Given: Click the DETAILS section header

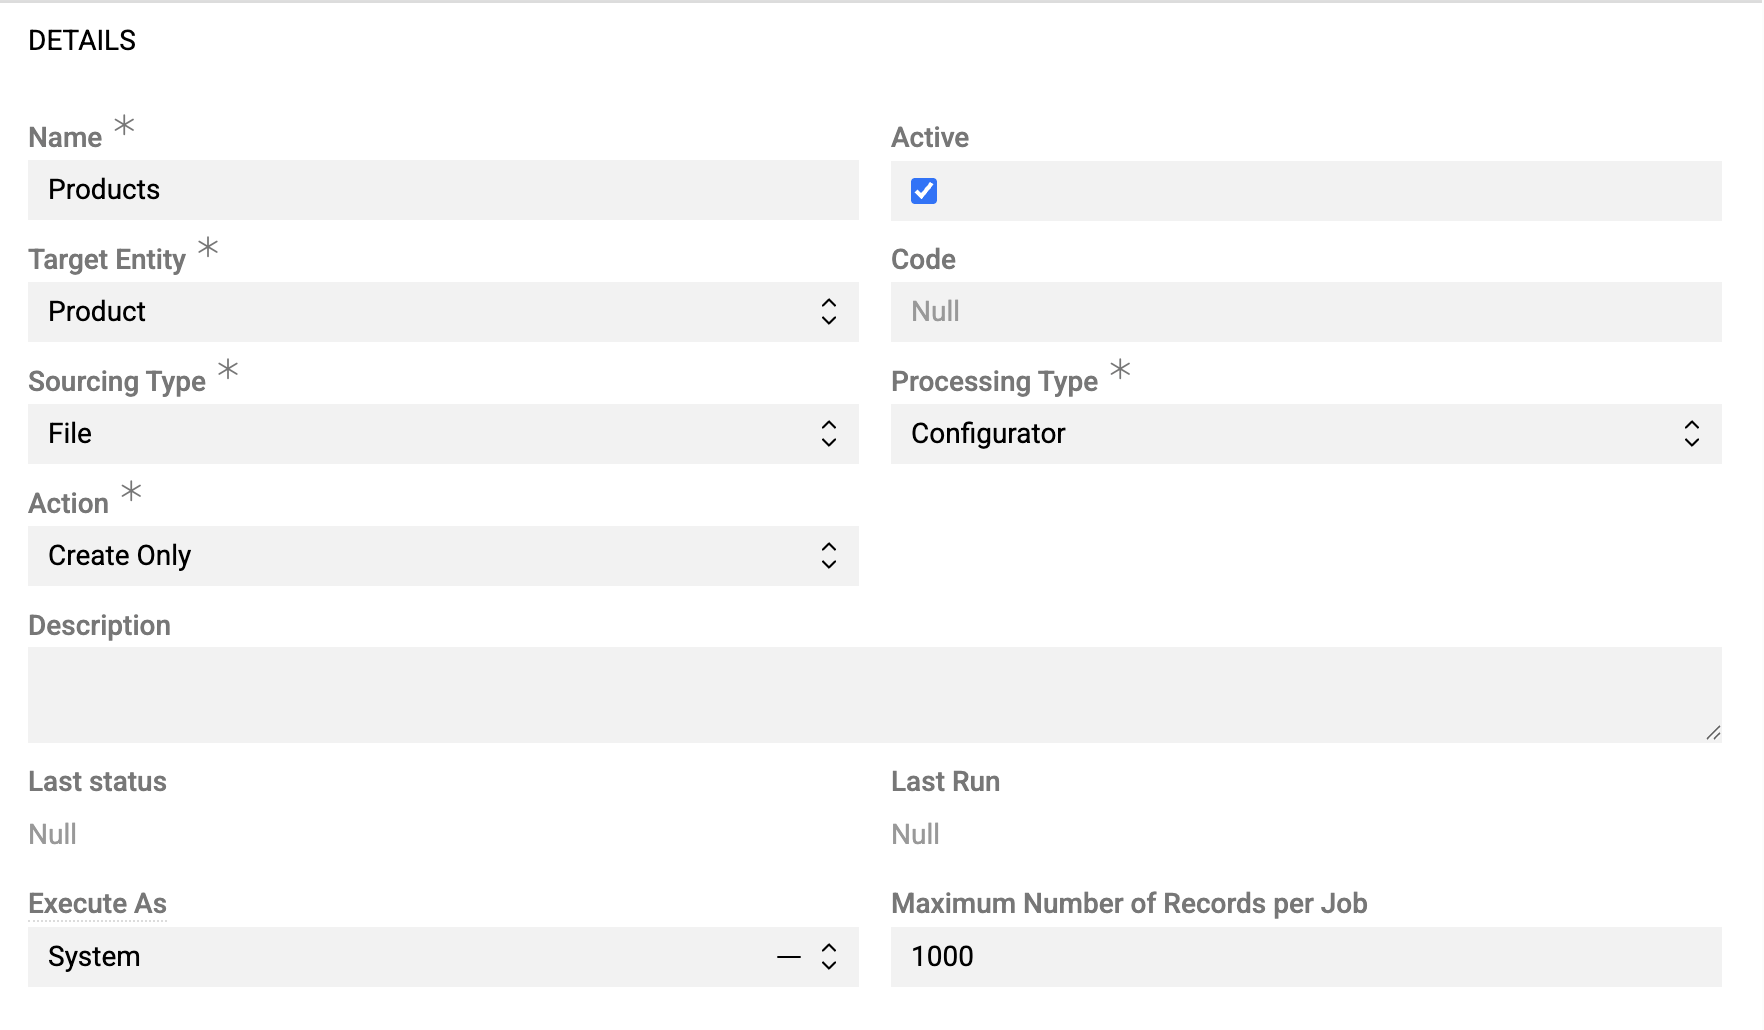Looking at the screenshot, I should coord(82,41).
